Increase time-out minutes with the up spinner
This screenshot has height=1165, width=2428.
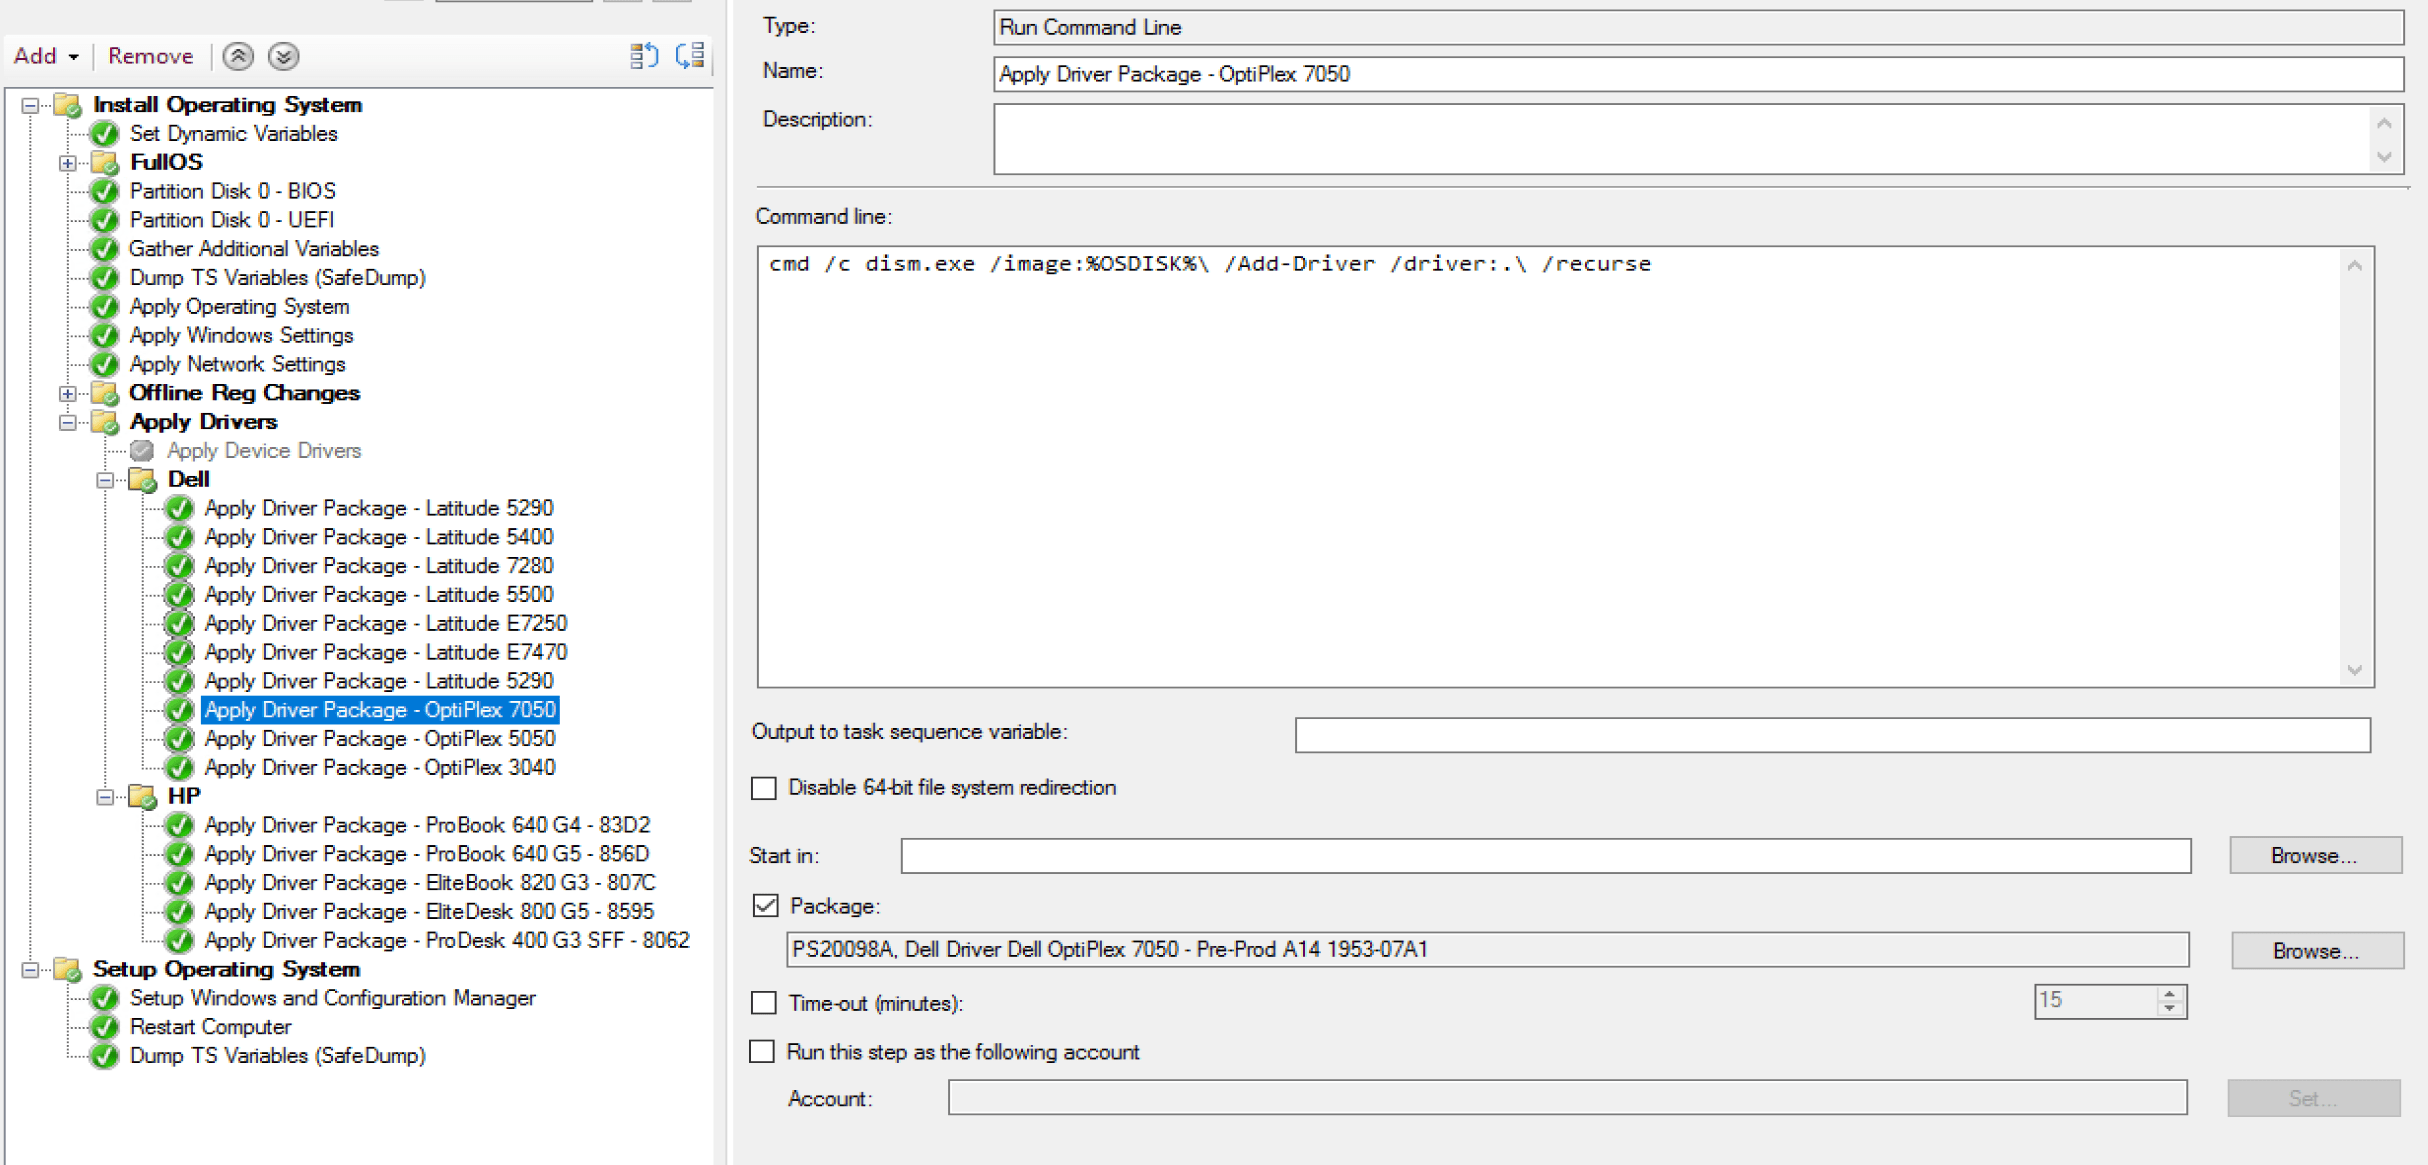pyautogui.click(x=2169, y=994)
